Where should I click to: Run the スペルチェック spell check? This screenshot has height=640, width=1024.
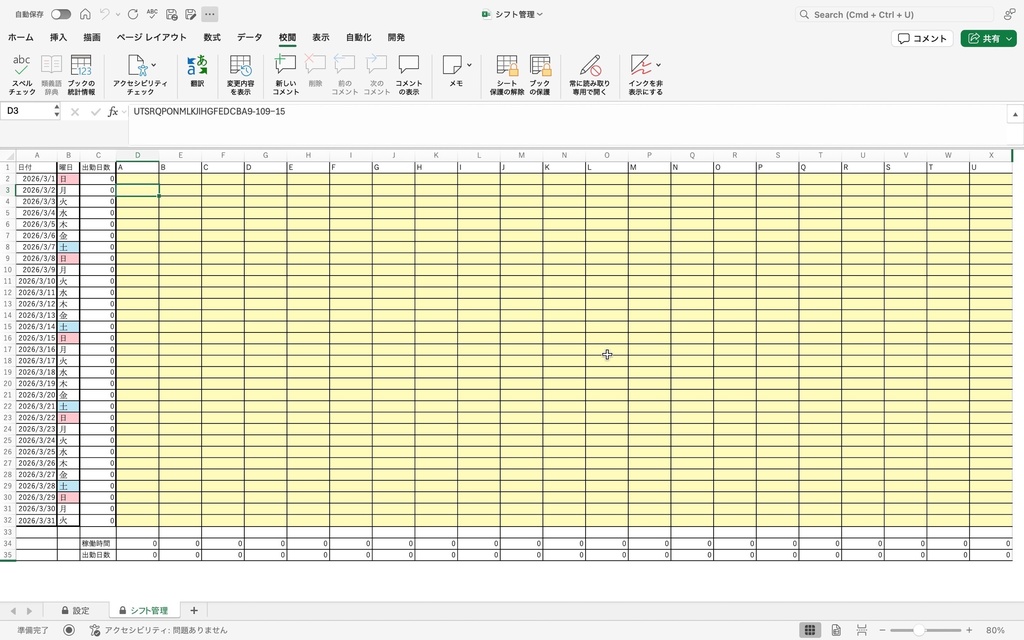[x=22, y=74]
